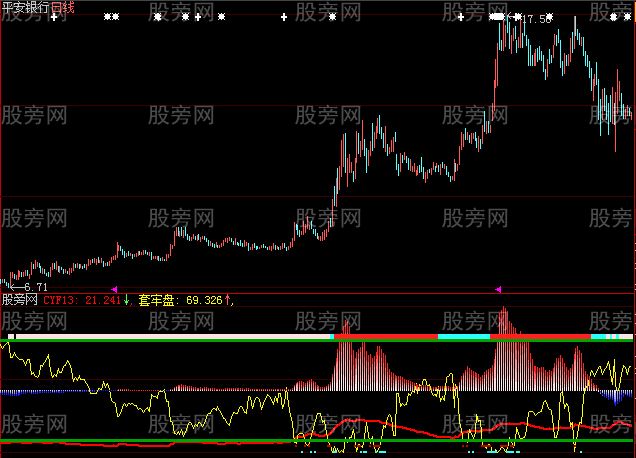
Task: Click the lone white plus signal at top center
Action: 283,18
